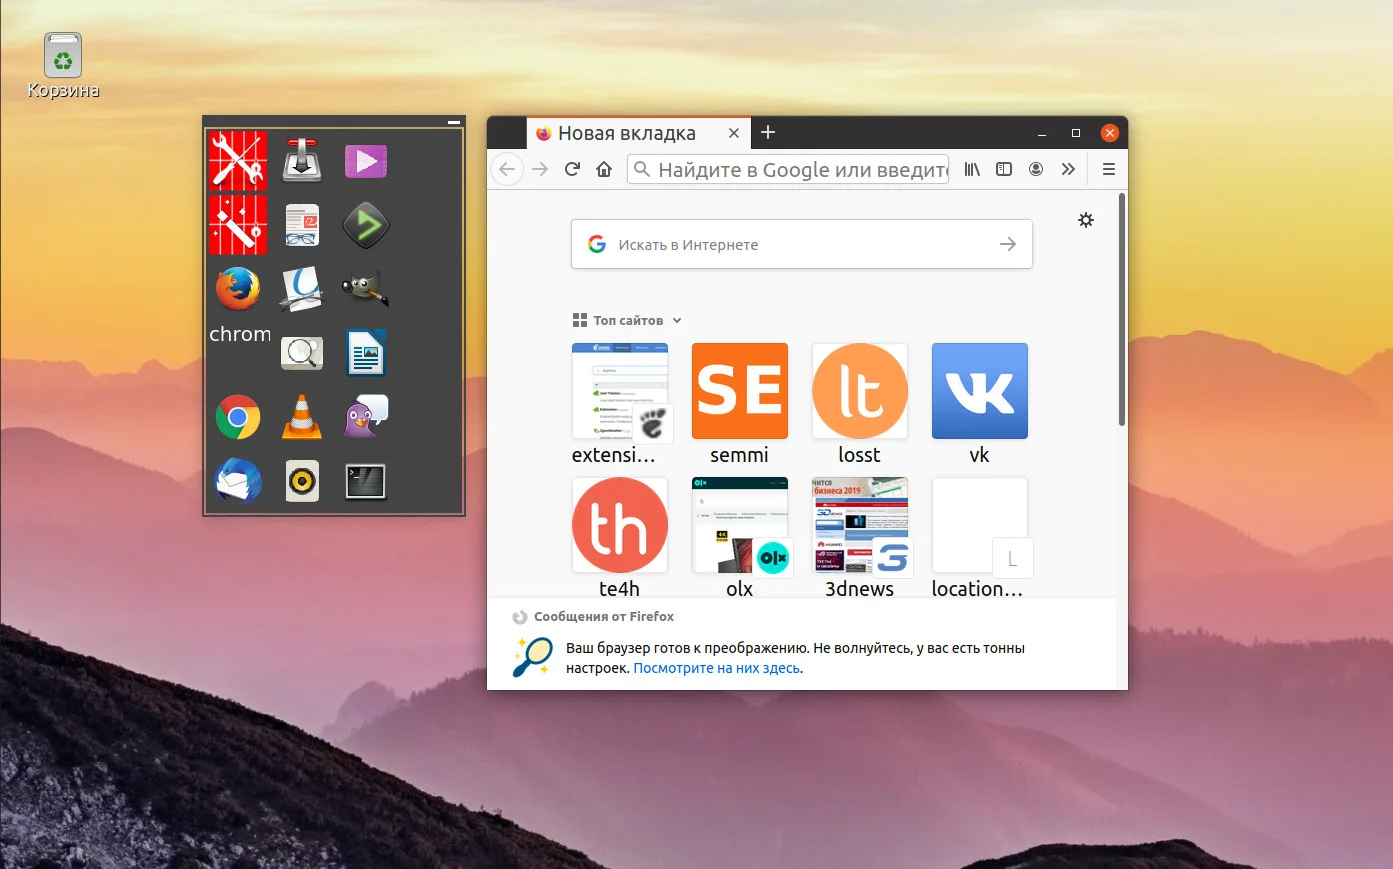
Task: Go back using Firefox back arrow
Action: point(507,169)
